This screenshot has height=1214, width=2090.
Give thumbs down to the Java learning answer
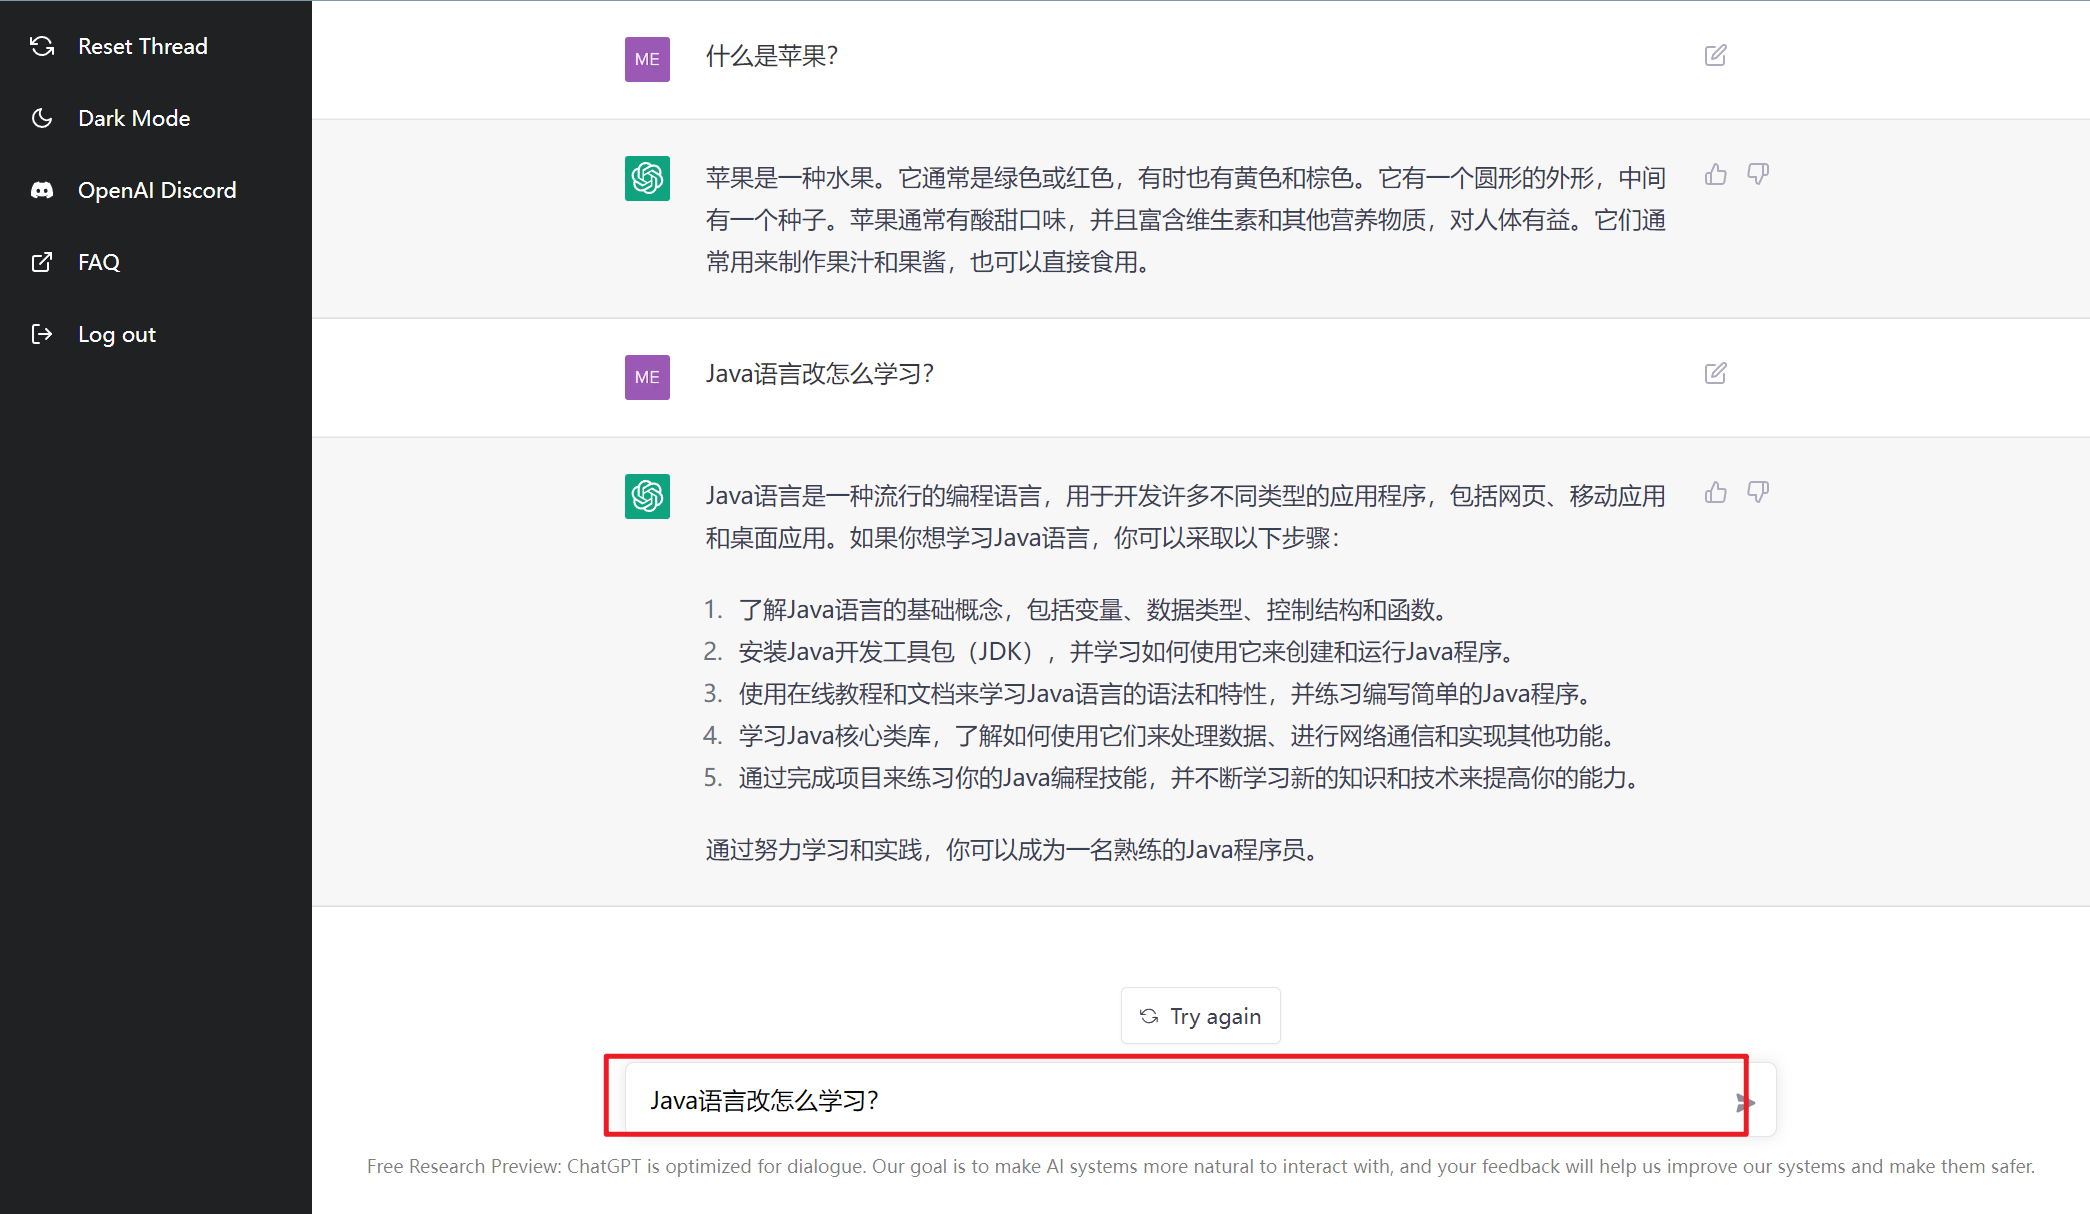[x=1758, y=491]
